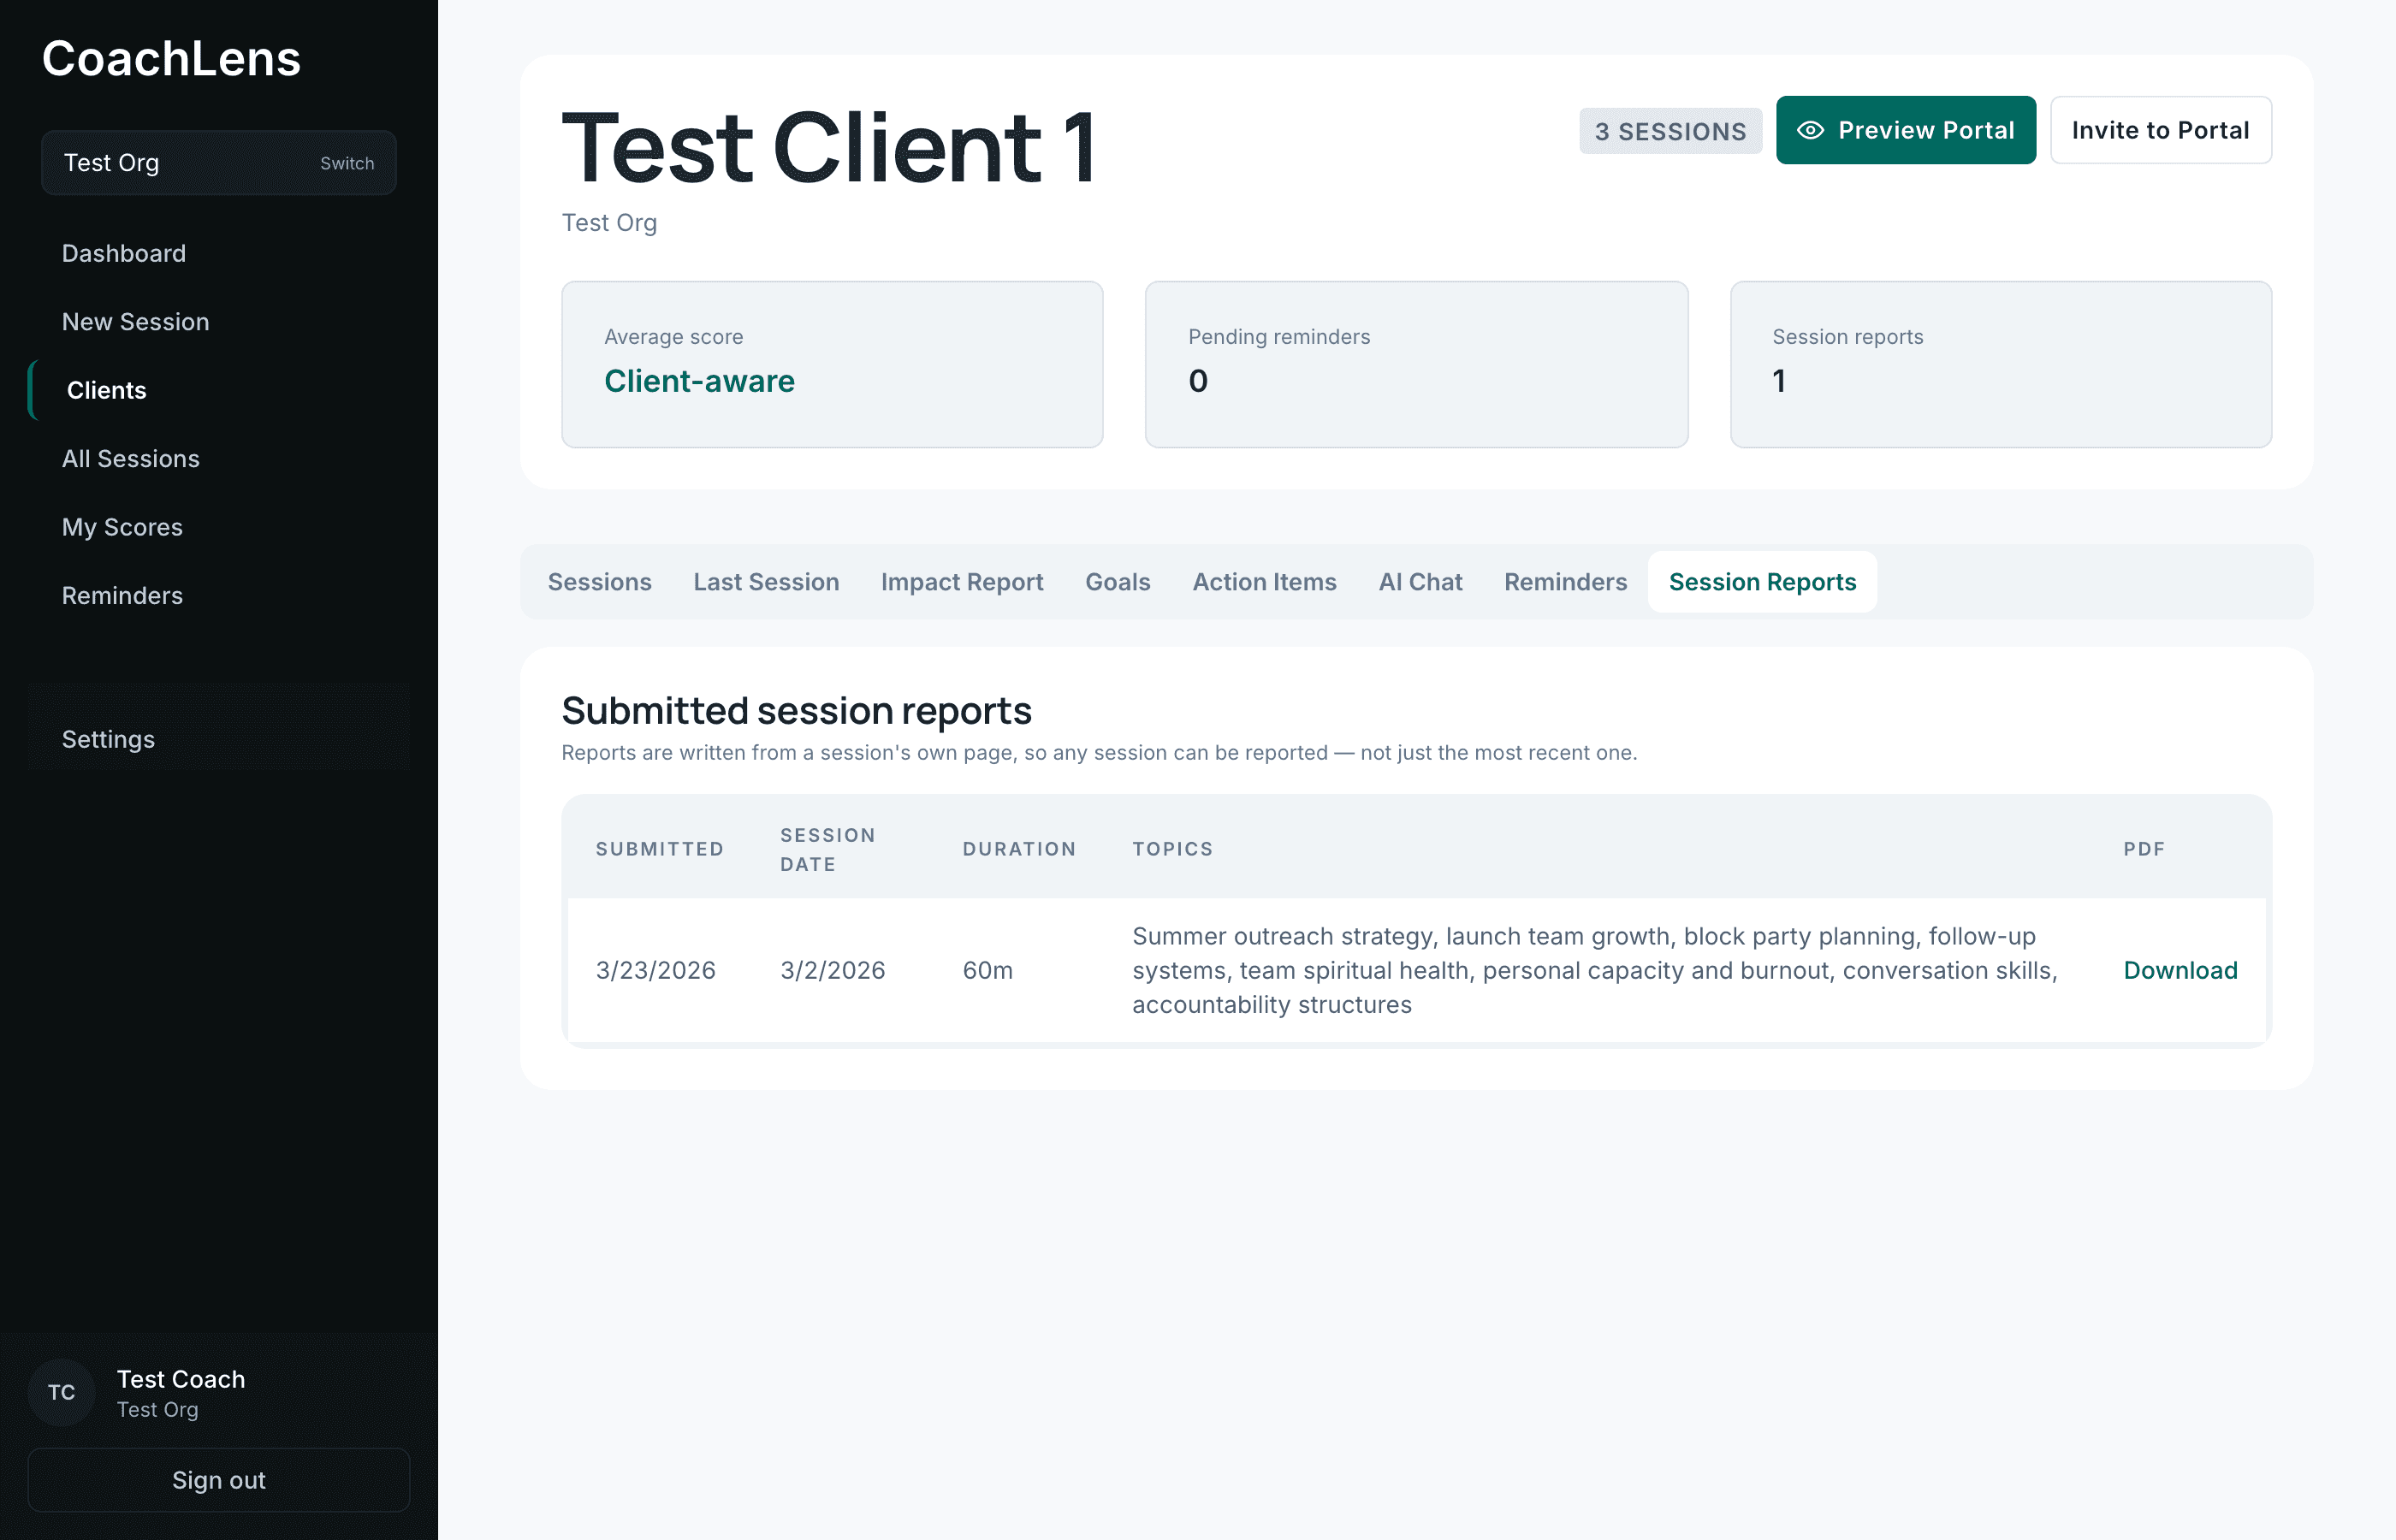2396x1540 pixels.
Task: Click the Average score card
Action: tap(832, 364)
